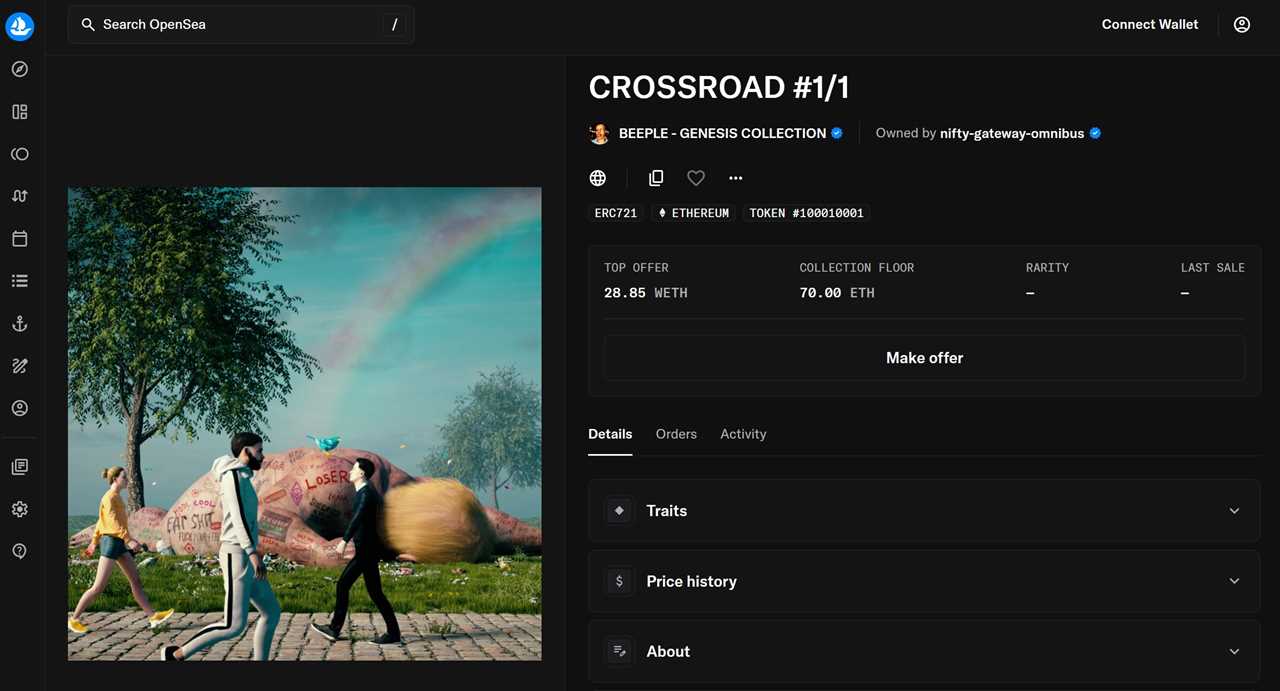This screenshot has height=691, width=1280.
Task: Expand the About section
Action: pos(924,651)
